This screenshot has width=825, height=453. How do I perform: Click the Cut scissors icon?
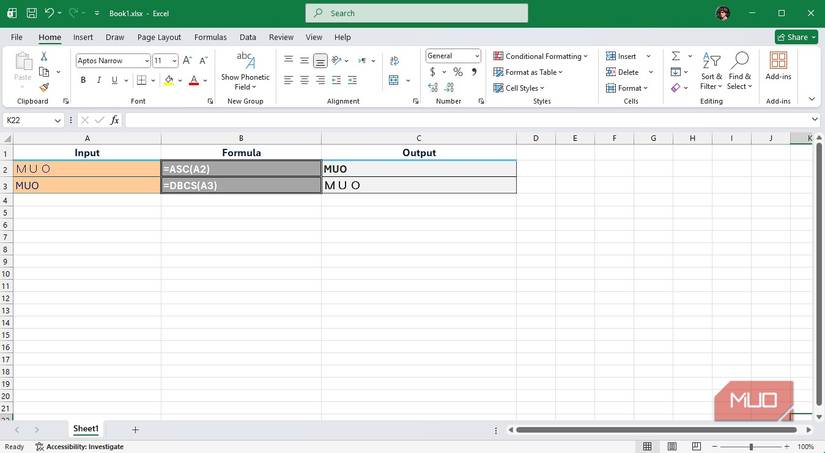tap(44, 56)
